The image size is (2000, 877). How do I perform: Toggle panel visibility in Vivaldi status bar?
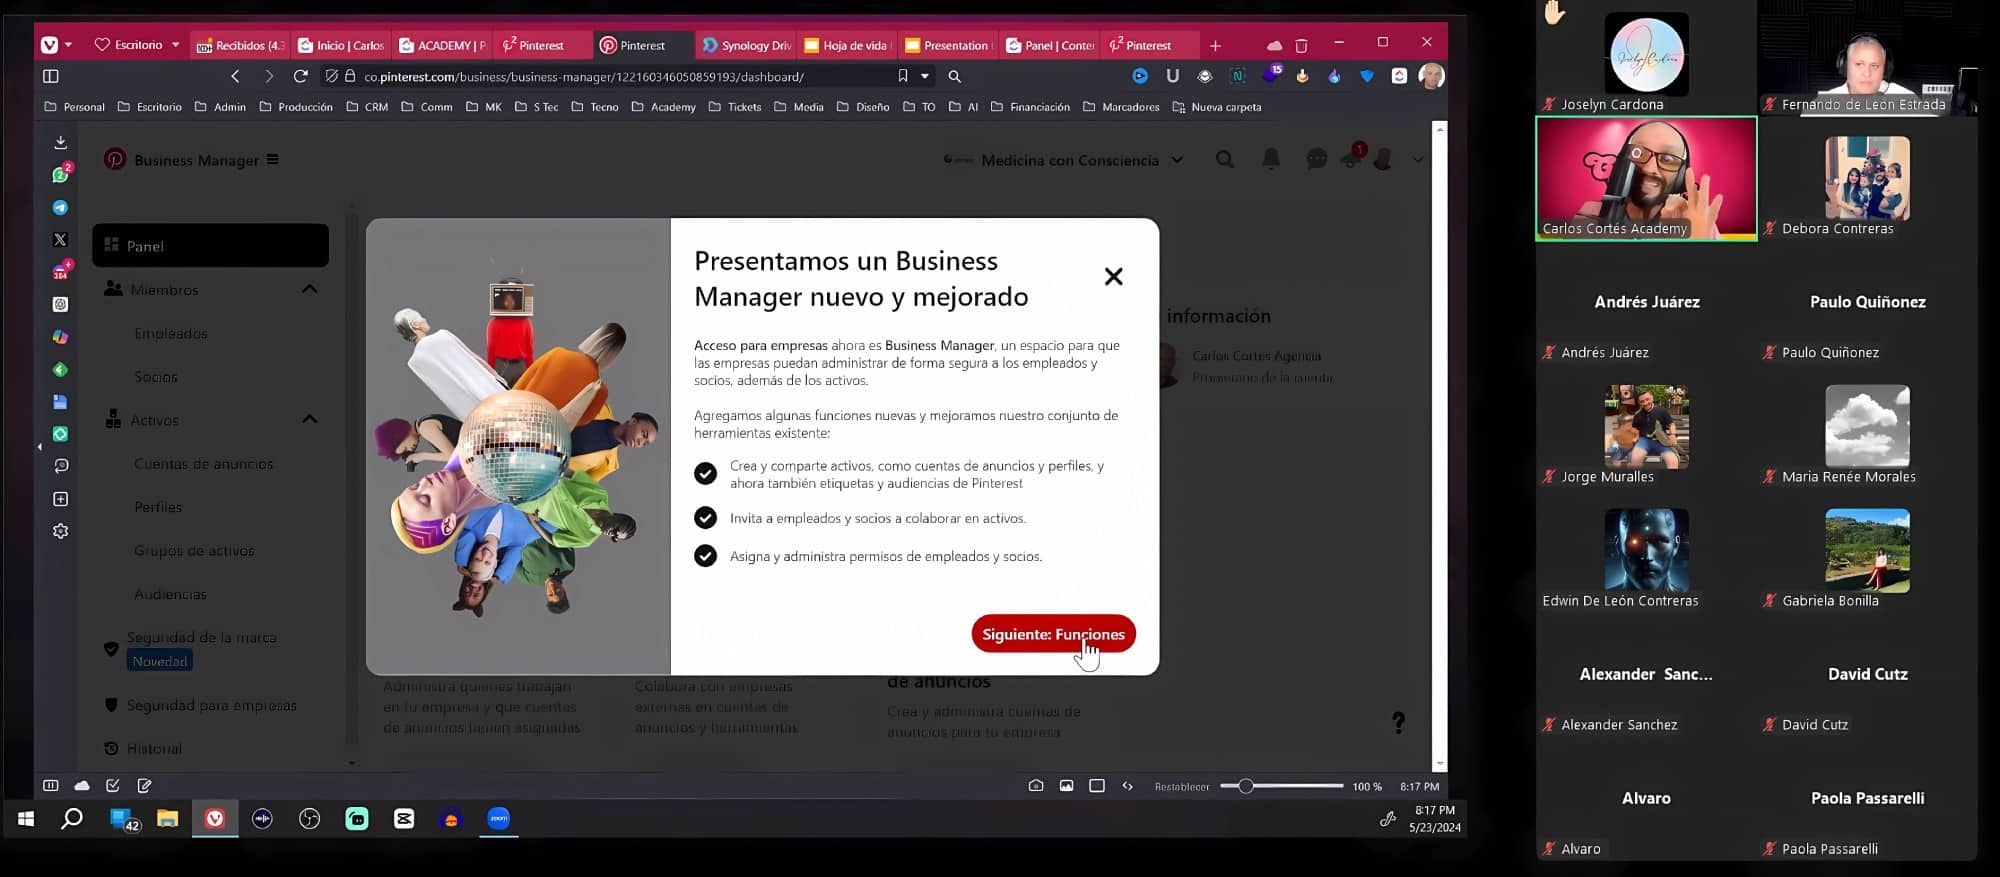click(51, 786)
